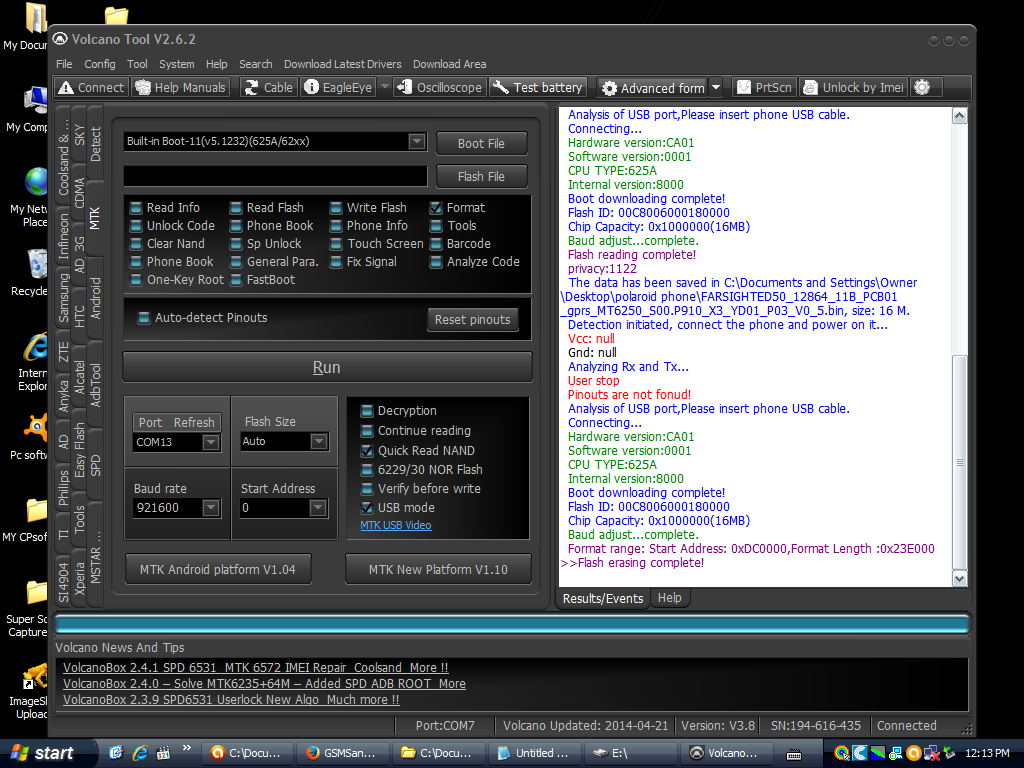This screenshot has width=1024, height=768.
Task: Click the Boot File button
Action: pyautogui.click(x=481, y=144)
